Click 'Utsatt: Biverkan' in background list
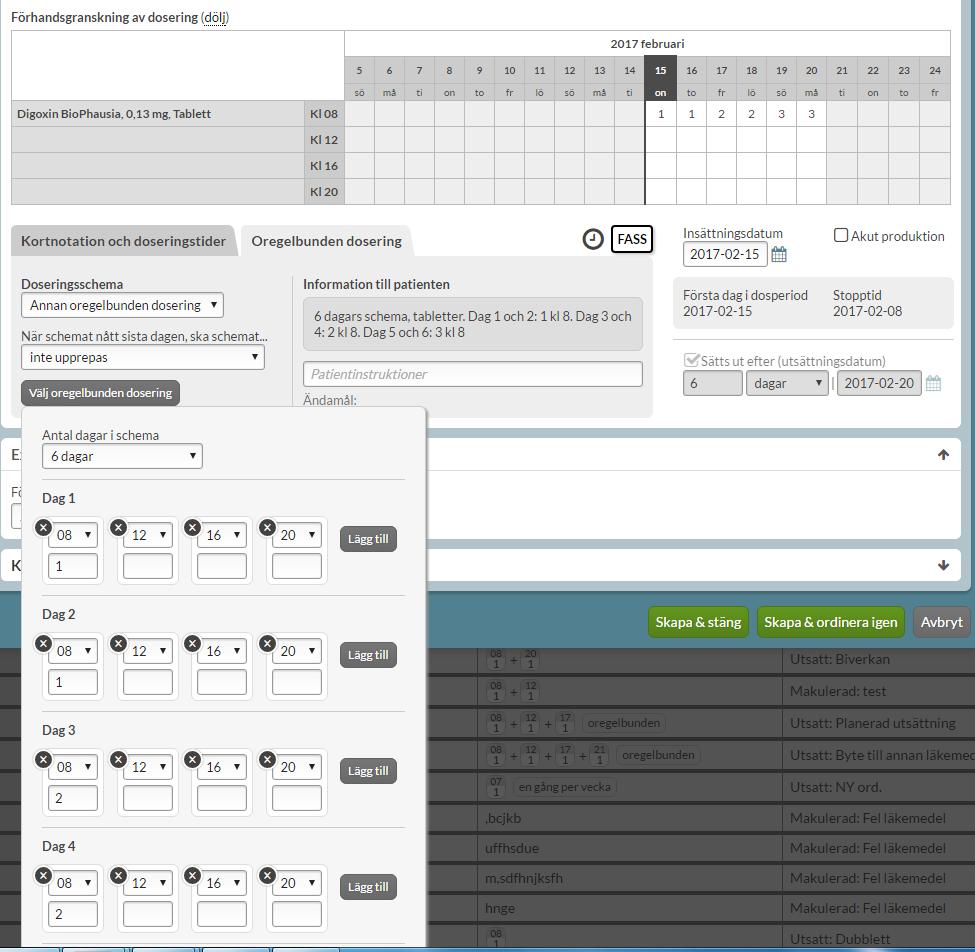The image size is (975, 952). tap(839, 659)
